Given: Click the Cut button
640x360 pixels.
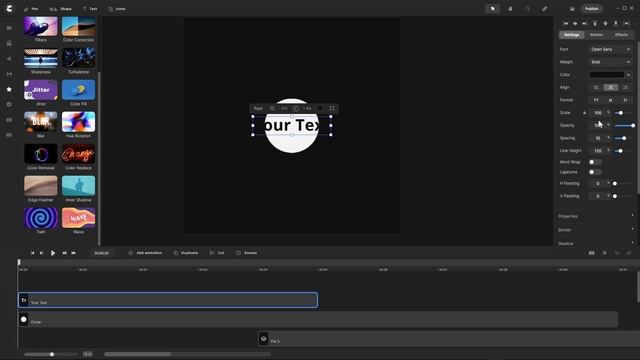Looking at the screenshot, I should [217, 253].
